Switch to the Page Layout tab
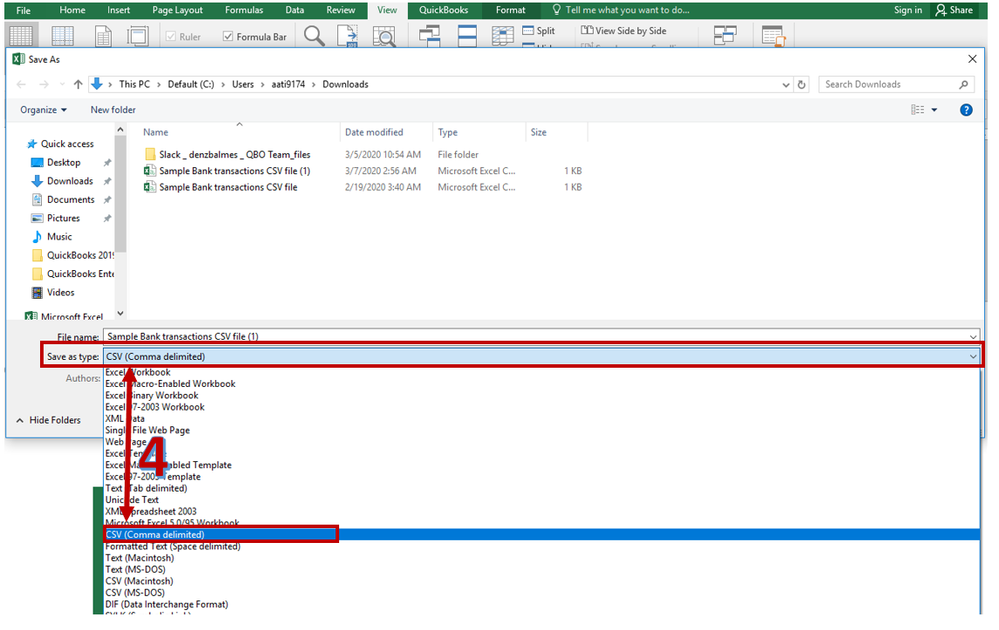The image size is (999, 630). tap(177, 10)
